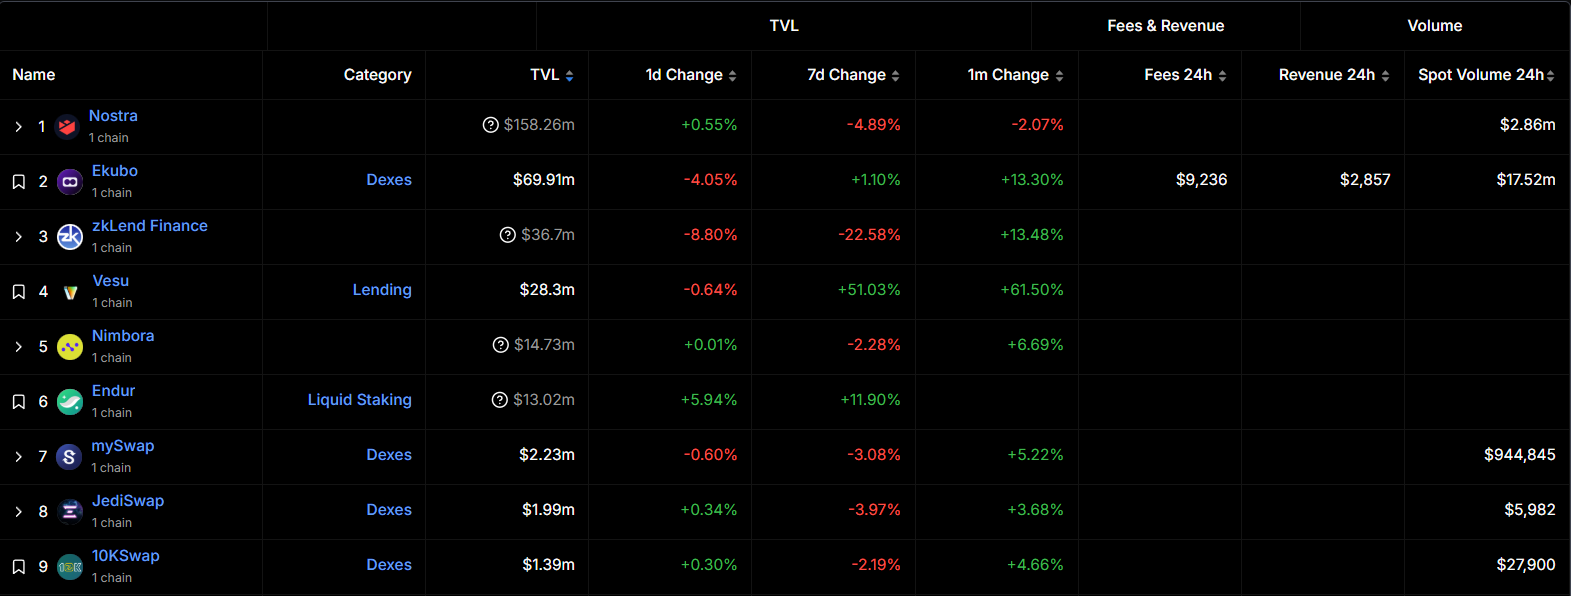Click the help icon next to $36.7m TVL
This screenshot has height=596, width=1571.
pos(508,235)
